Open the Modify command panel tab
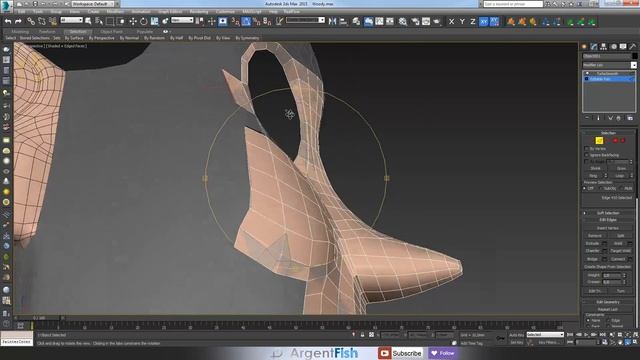640x360 pixels. pos(594,47)
